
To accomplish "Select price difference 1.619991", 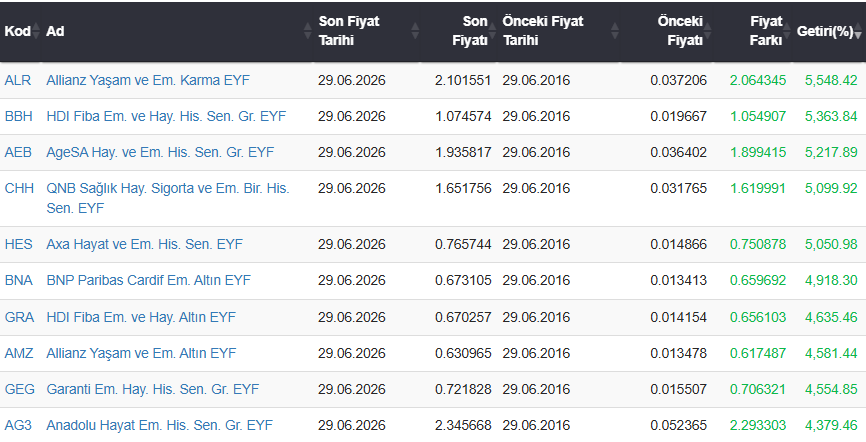I will coord(758,188).
